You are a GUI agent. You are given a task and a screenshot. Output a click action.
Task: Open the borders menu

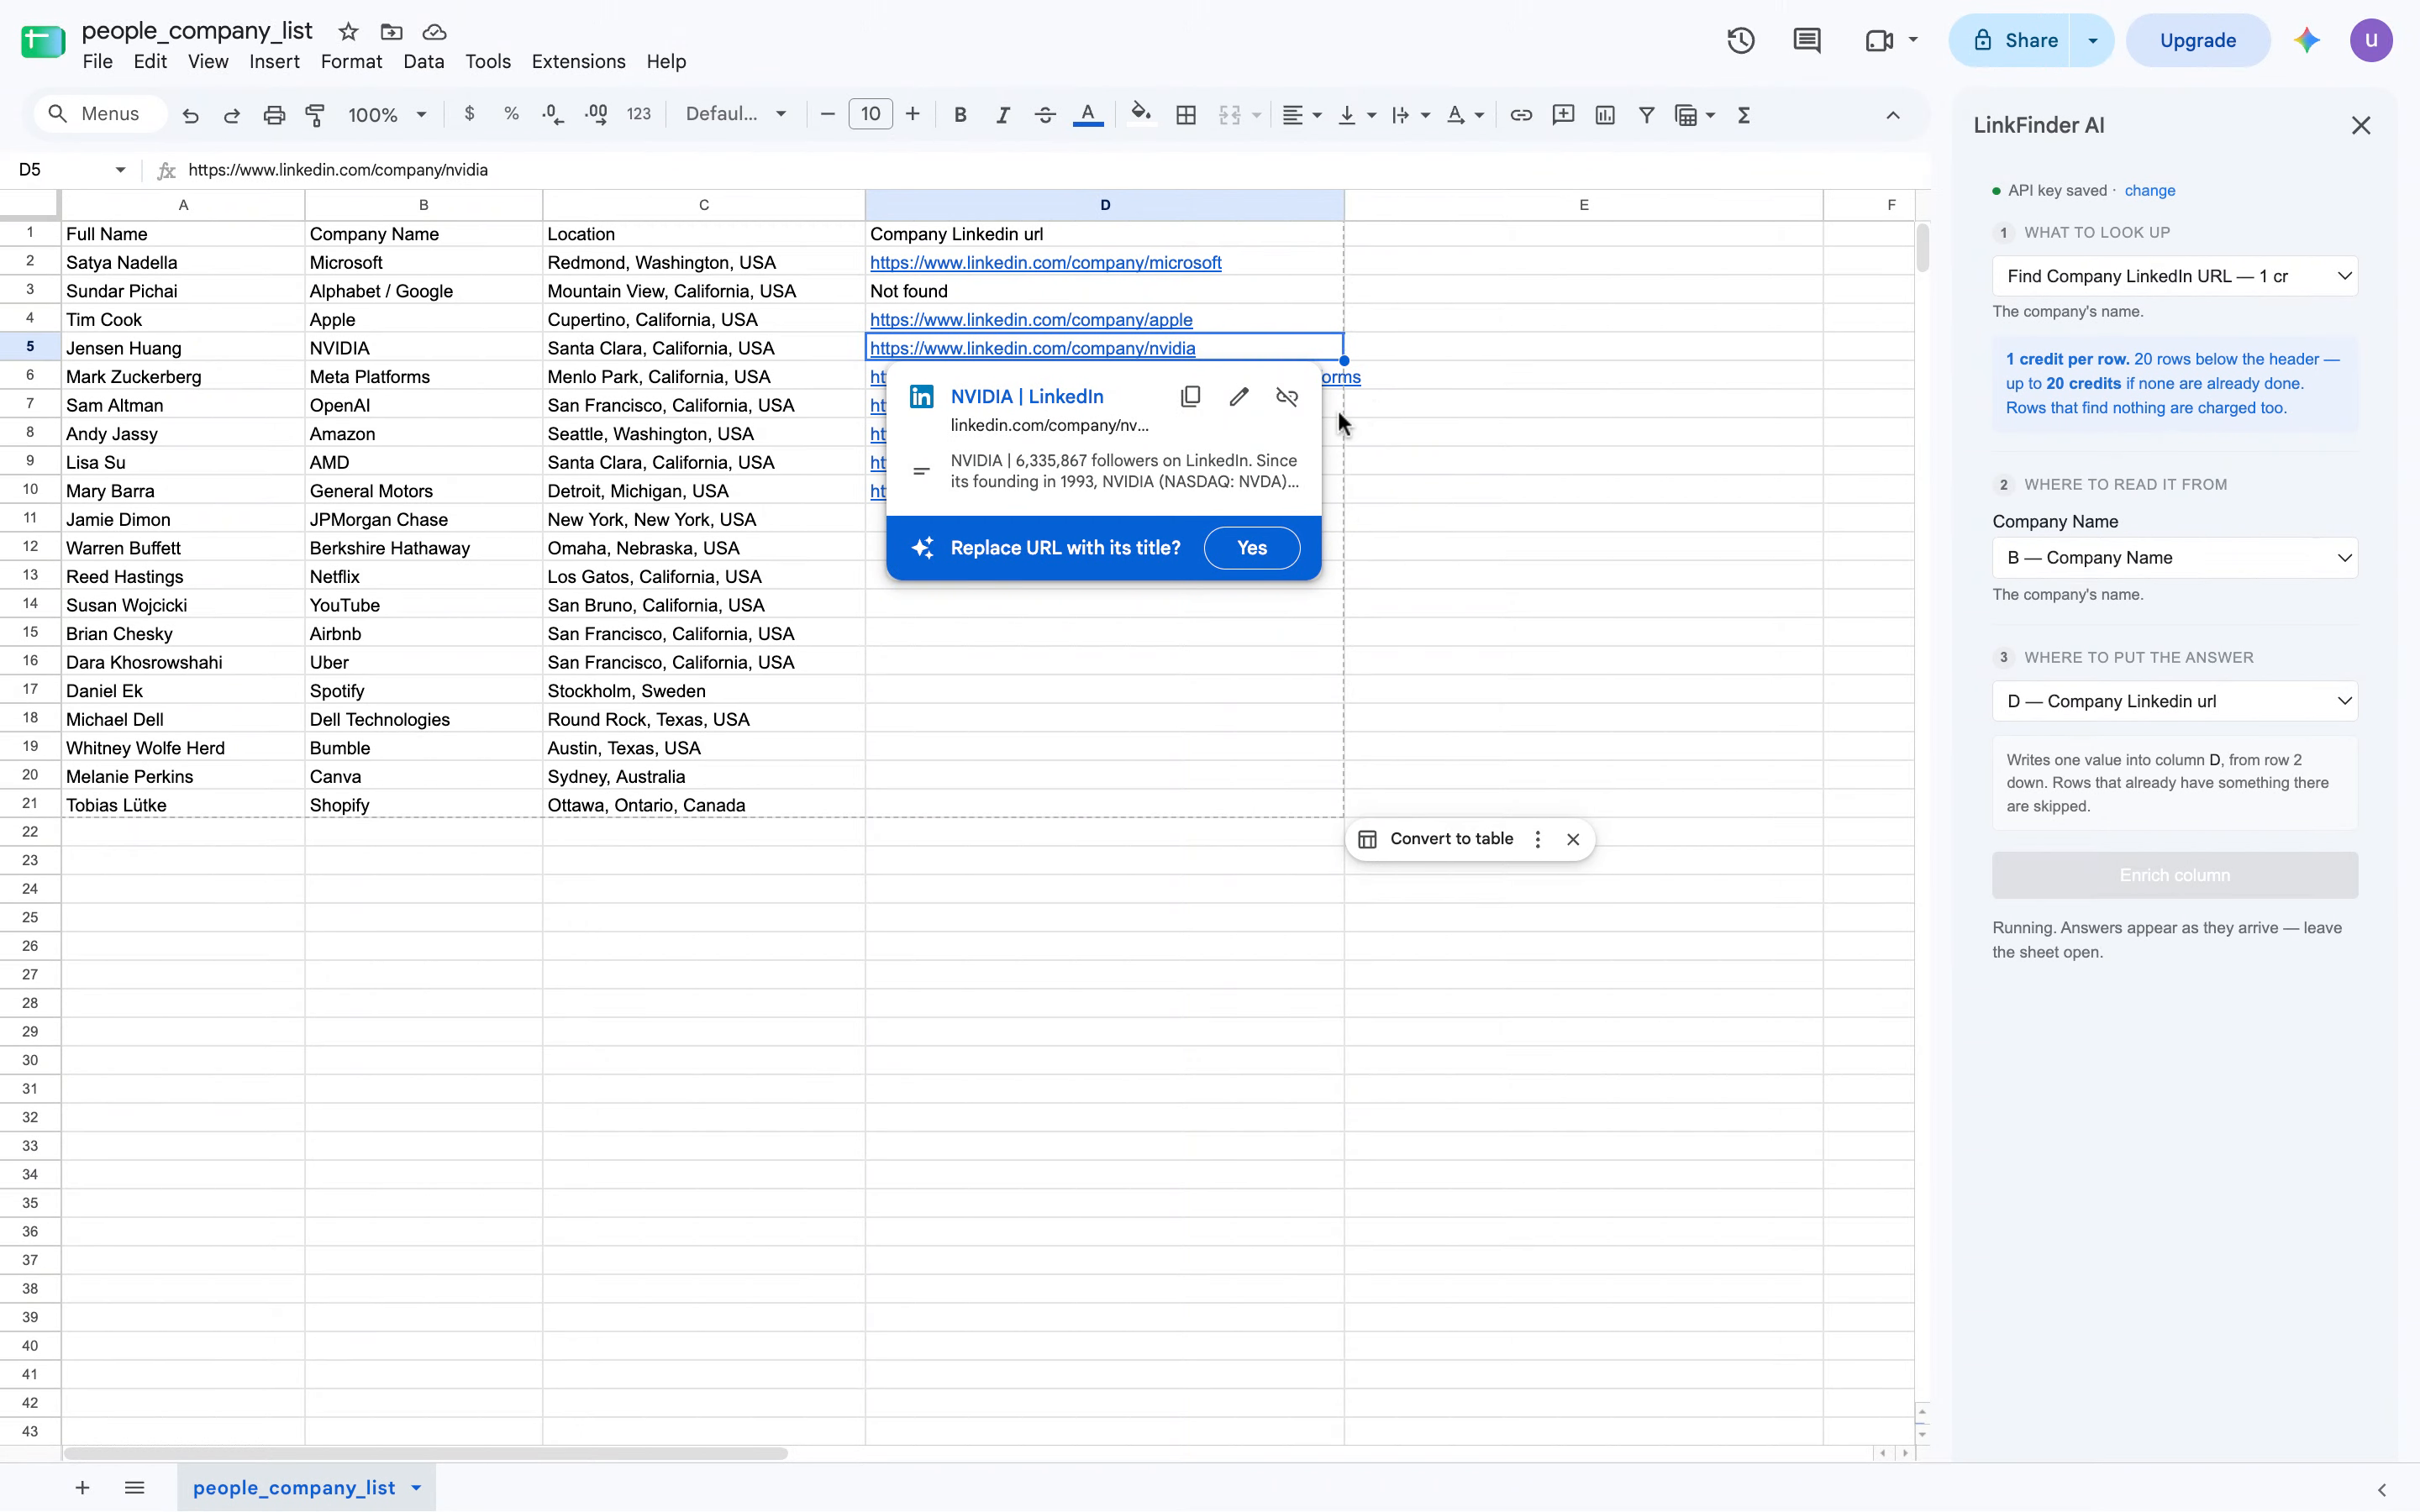pyautogui.click(x=1186, y=115)
